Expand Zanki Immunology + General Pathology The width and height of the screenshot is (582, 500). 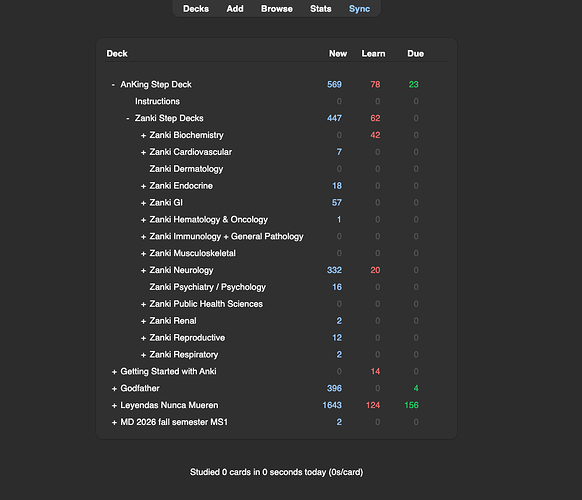143,237
